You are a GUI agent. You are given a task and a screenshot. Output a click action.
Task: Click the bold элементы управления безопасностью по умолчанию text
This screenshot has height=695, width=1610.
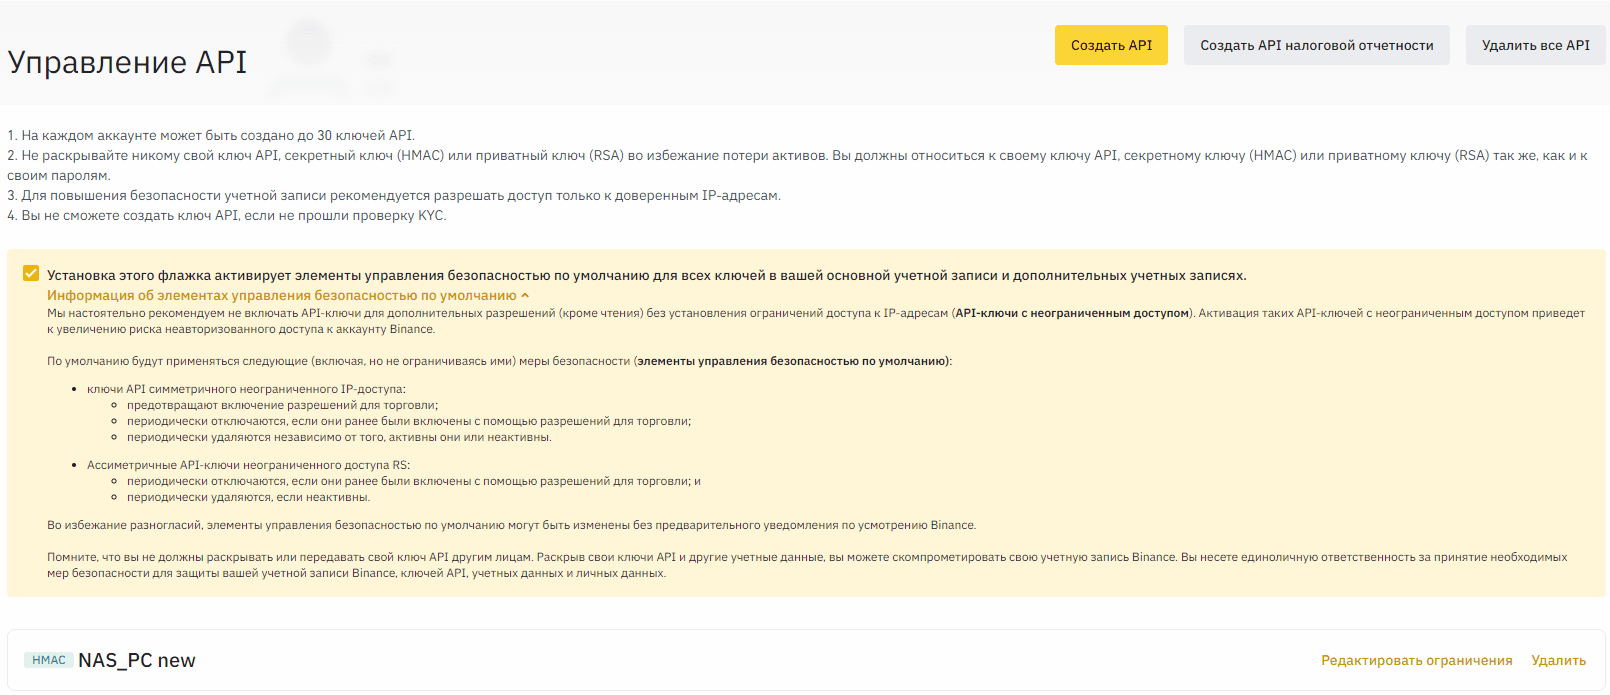(793, 361)
